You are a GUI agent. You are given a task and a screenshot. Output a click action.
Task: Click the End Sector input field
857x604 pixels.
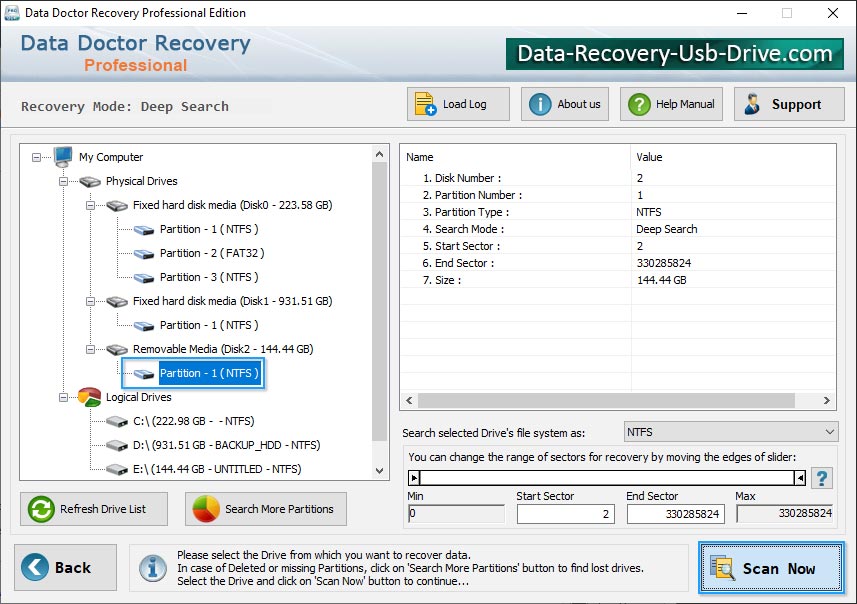[676, 514]
